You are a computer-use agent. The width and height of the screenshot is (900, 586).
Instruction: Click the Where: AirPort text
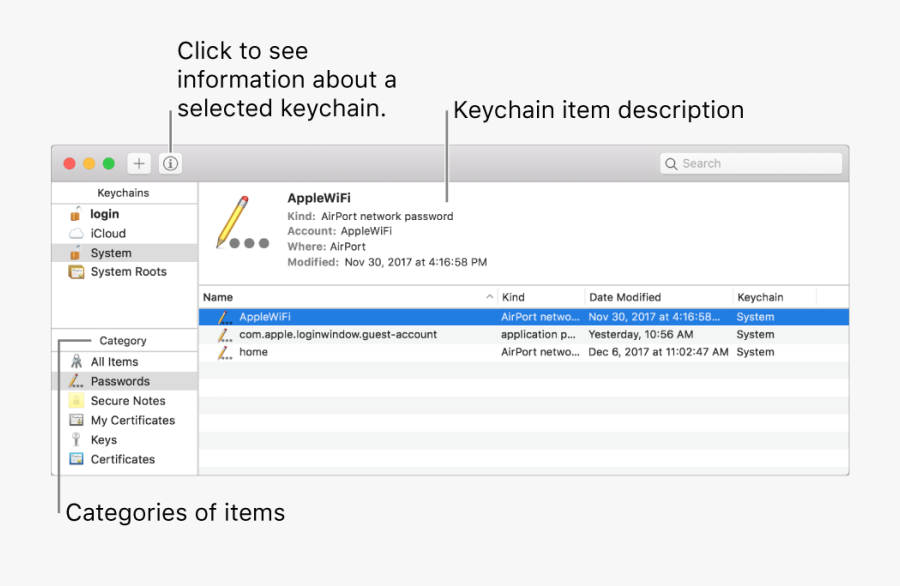326,247
